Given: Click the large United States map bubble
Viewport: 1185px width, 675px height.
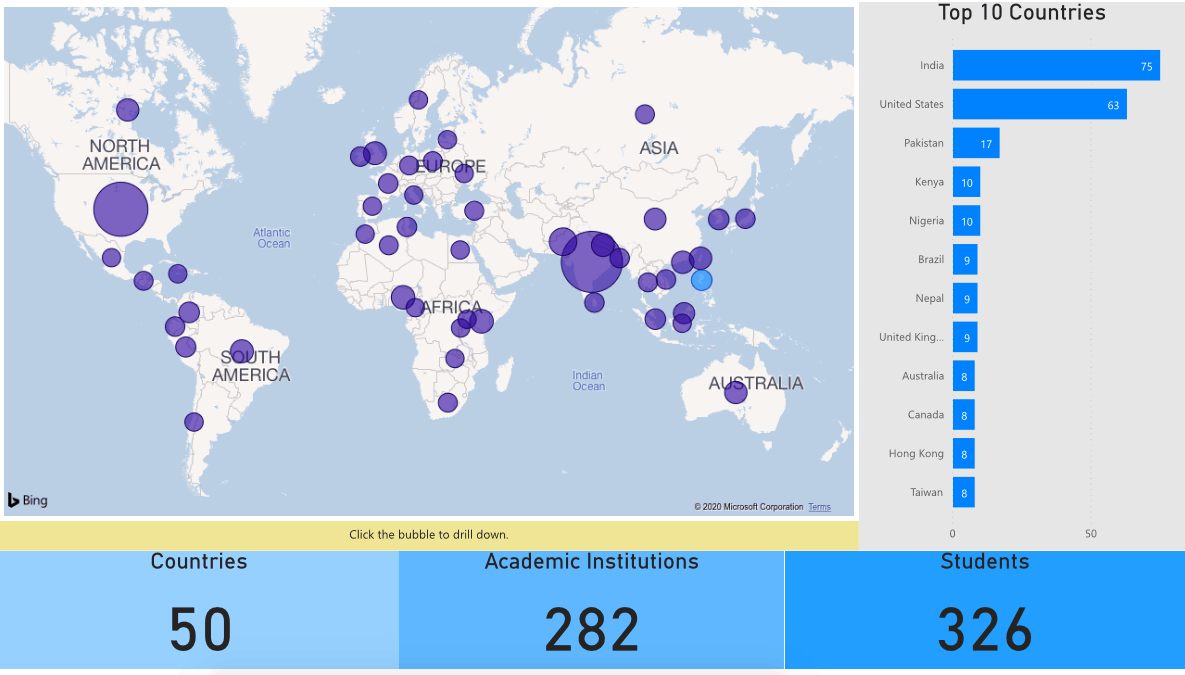Looking at the screenshot, I should tap(121, 210).
